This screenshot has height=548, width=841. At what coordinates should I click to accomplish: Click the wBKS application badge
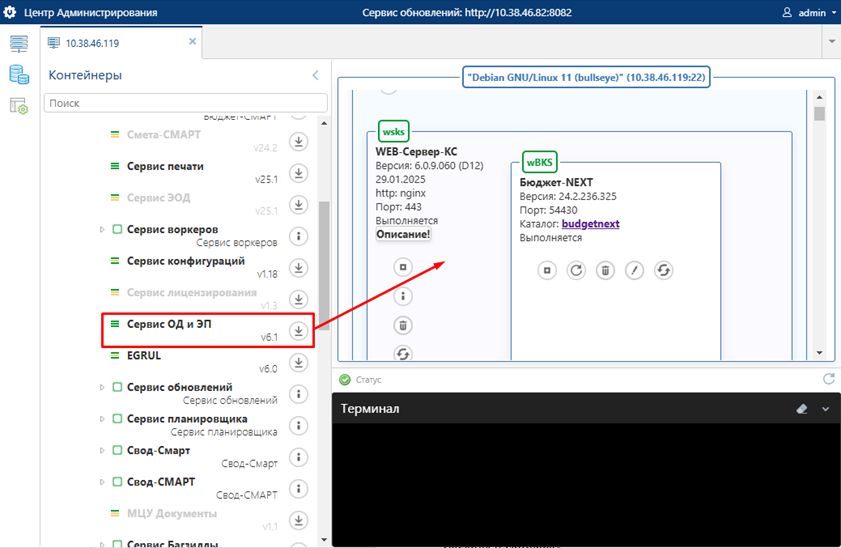coord(540,162)
